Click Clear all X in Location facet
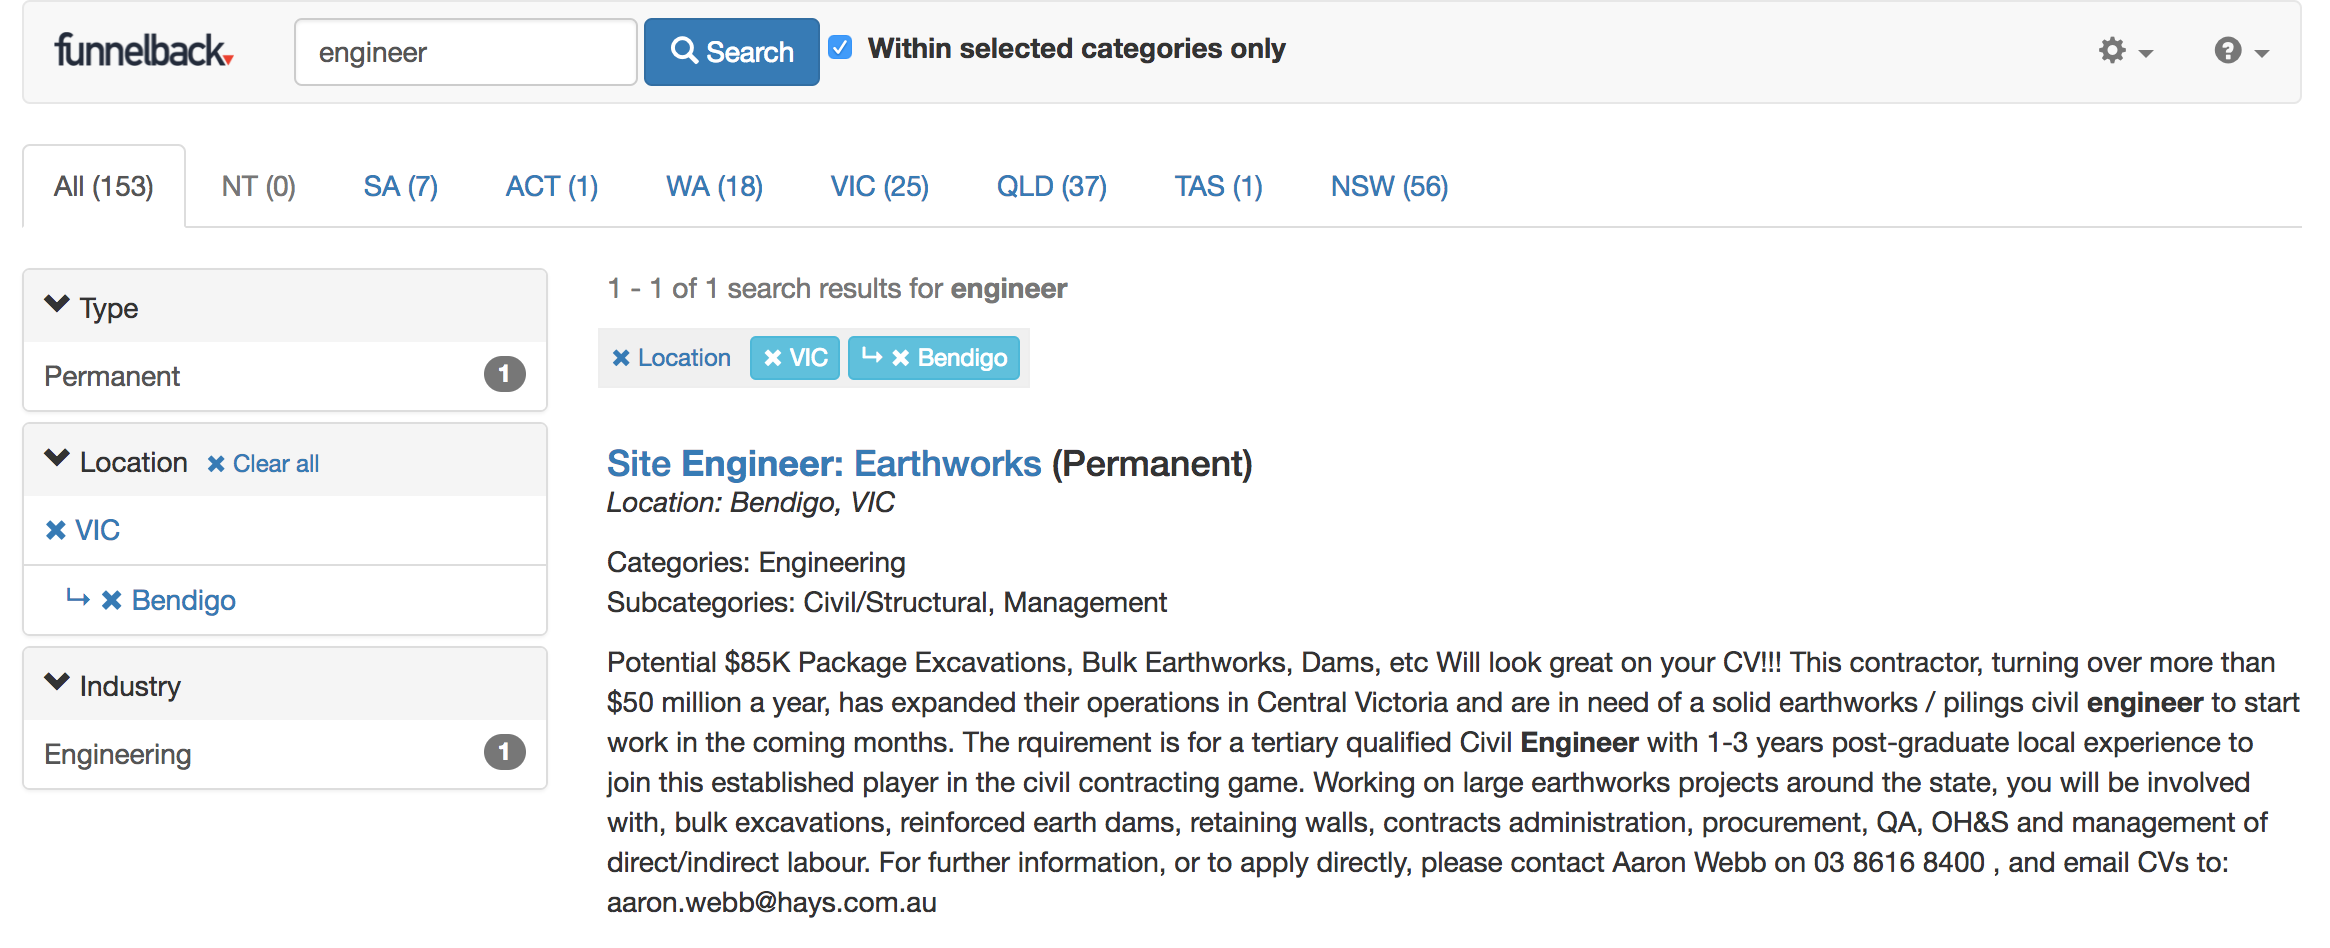2330x948 pixels. point(216,464)
